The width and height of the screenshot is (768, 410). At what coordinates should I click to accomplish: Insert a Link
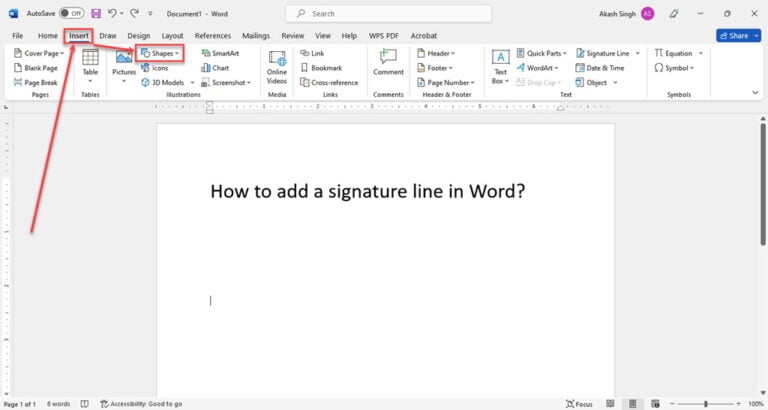312,53
